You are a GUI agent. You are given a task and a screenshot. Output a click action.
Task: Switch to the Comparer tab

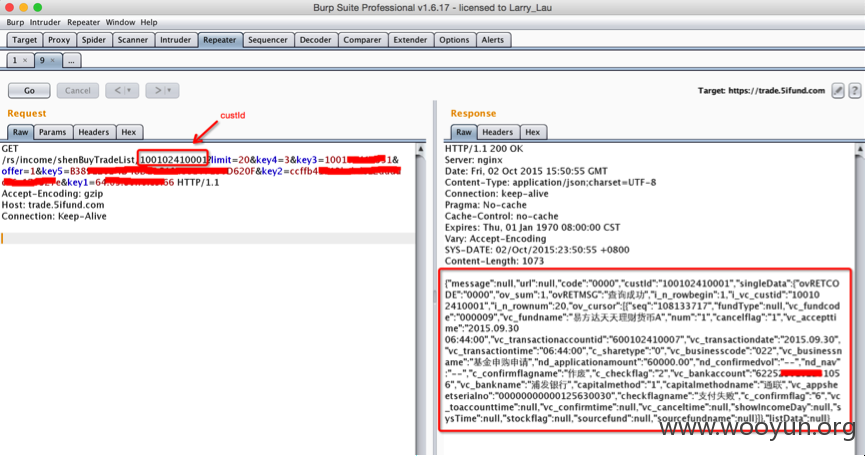tap(362, 40)
